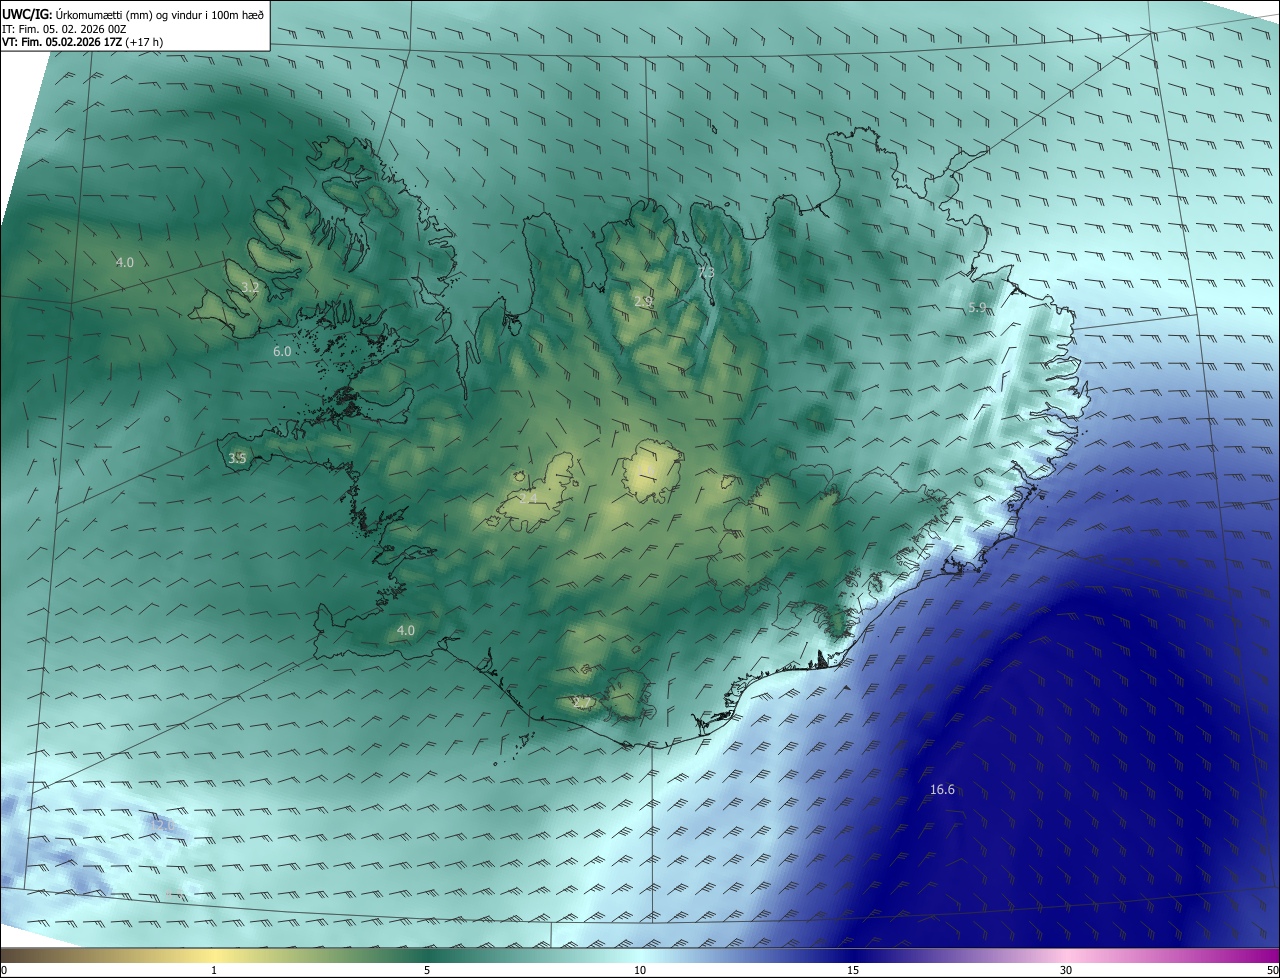Screen dimensions: 1280x978
Task: Click the 5 tick on the color scale
Action: click(x=427, y=970)
